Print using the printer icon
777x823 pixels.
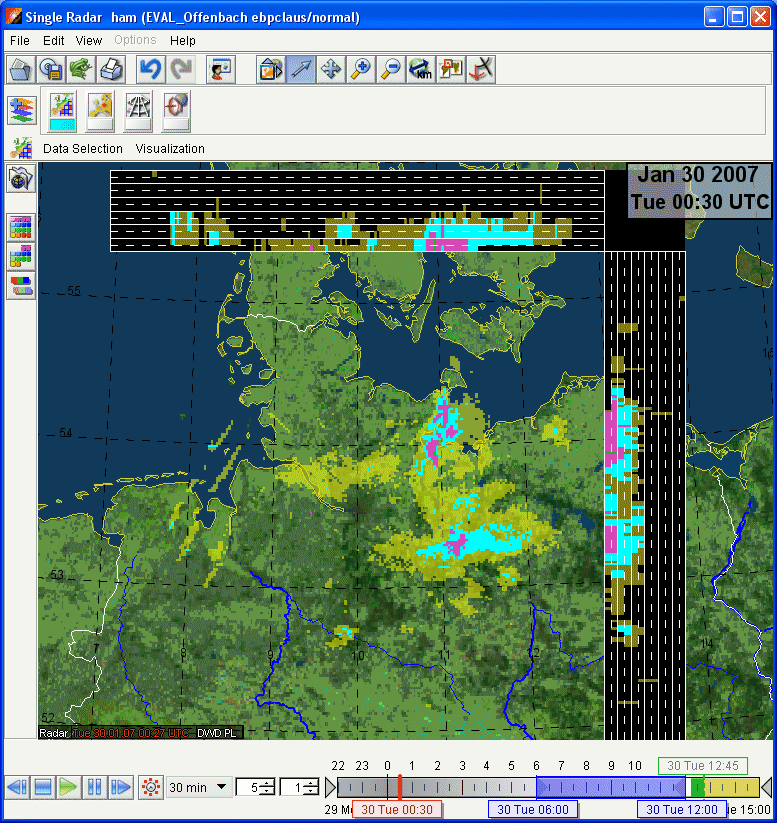tap(111, 69)
